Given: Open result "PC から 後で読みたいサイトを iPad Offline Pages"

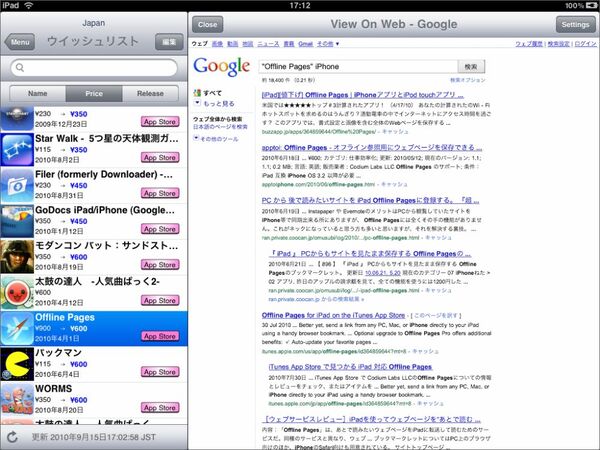Looking at the screenshot, I should 370,200.
